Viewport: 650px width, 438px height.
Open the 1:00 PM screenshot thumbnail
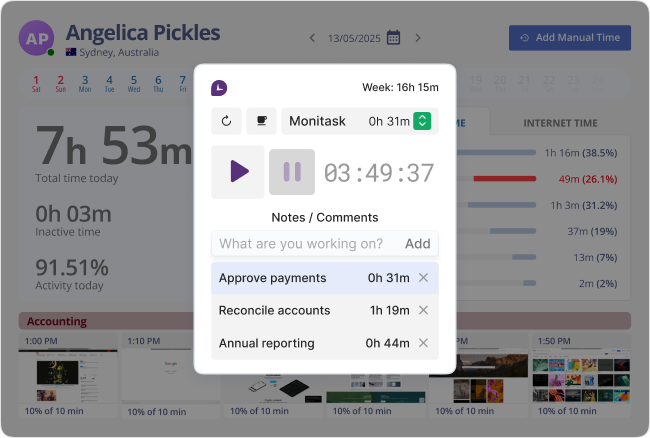[x=68, y=377]
